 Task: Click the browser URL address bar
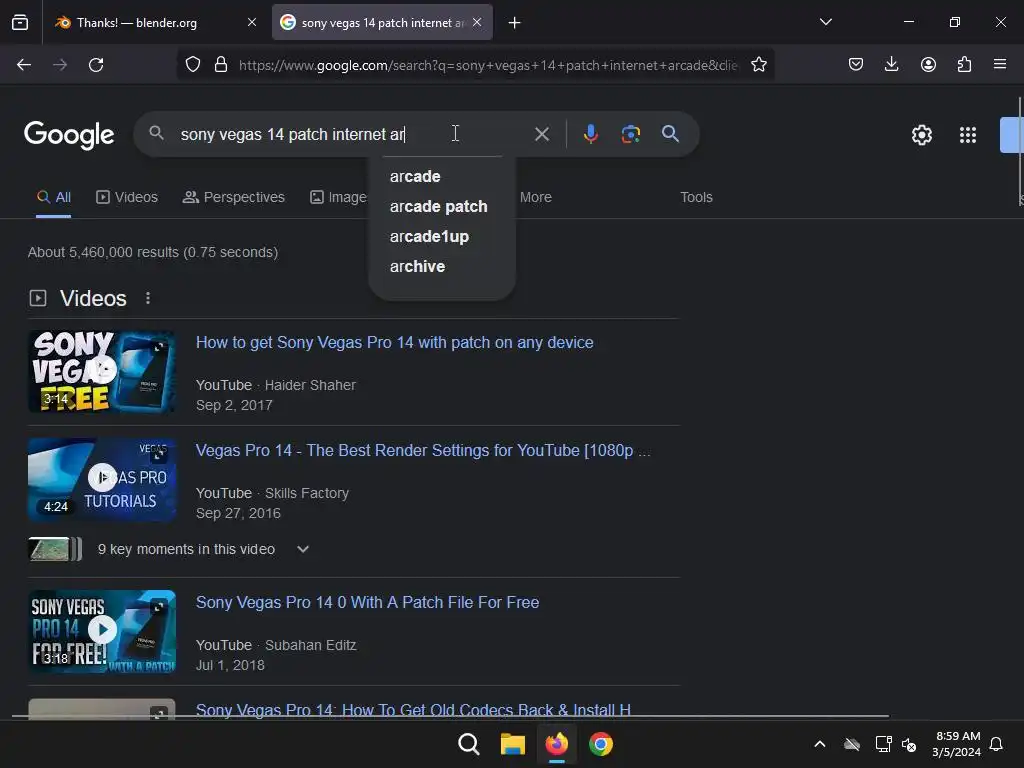coord(488,65)
